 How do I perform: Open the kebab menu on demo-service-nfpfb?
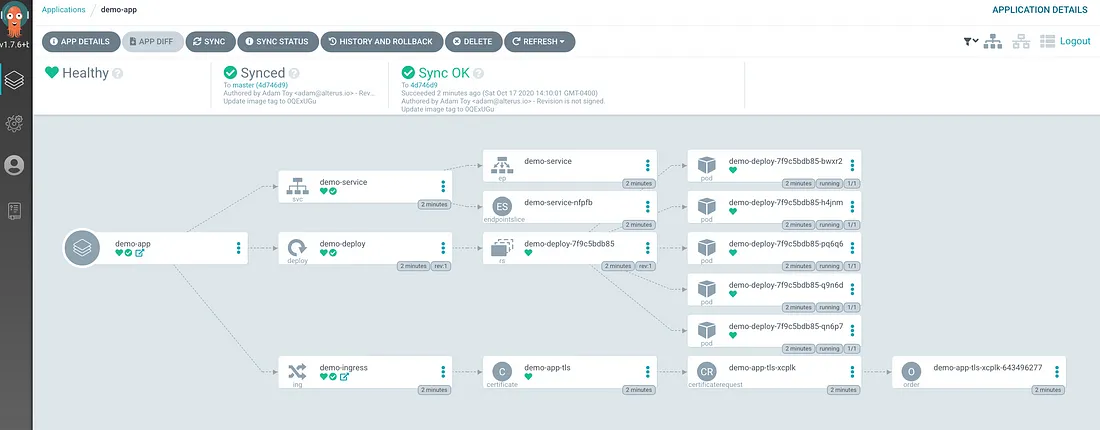point(648,206)
